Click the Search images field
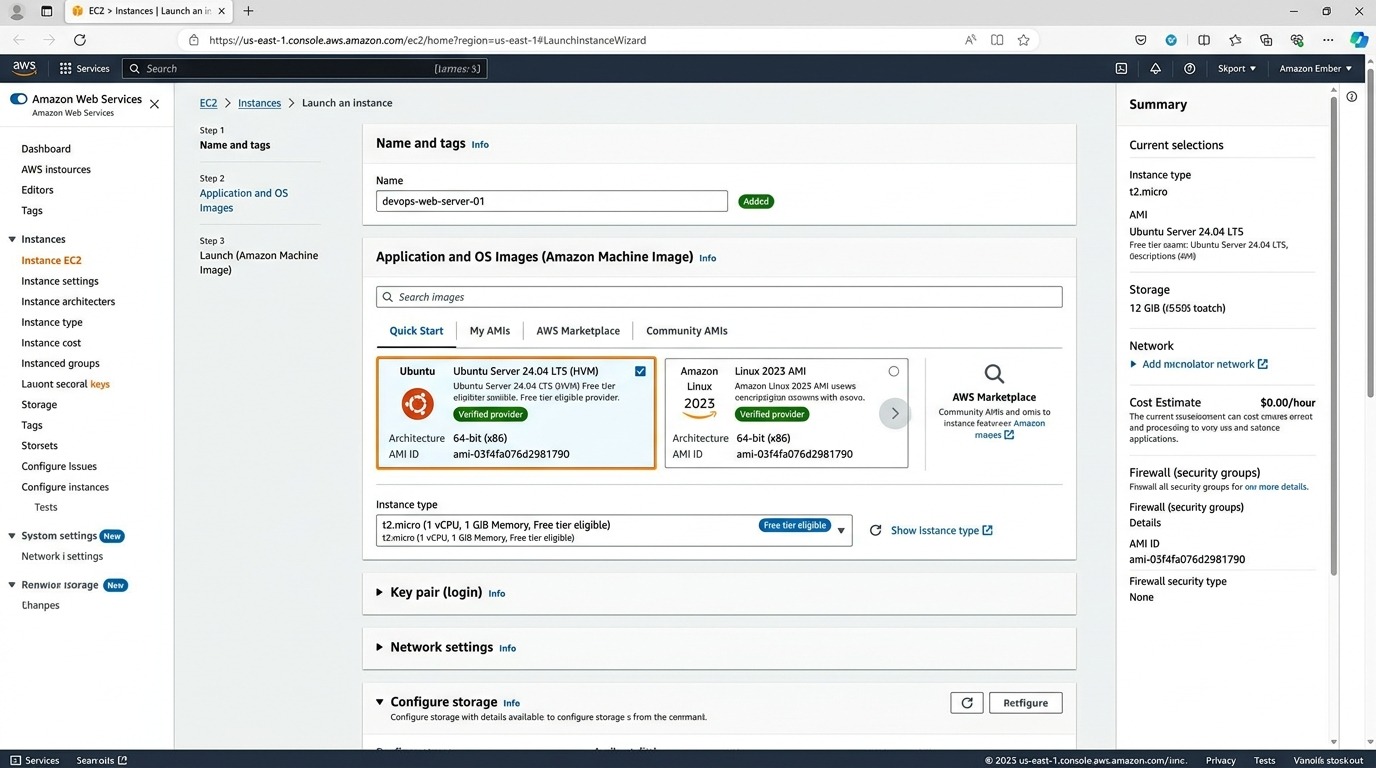 pyautogui.click(x=719, y=297)
